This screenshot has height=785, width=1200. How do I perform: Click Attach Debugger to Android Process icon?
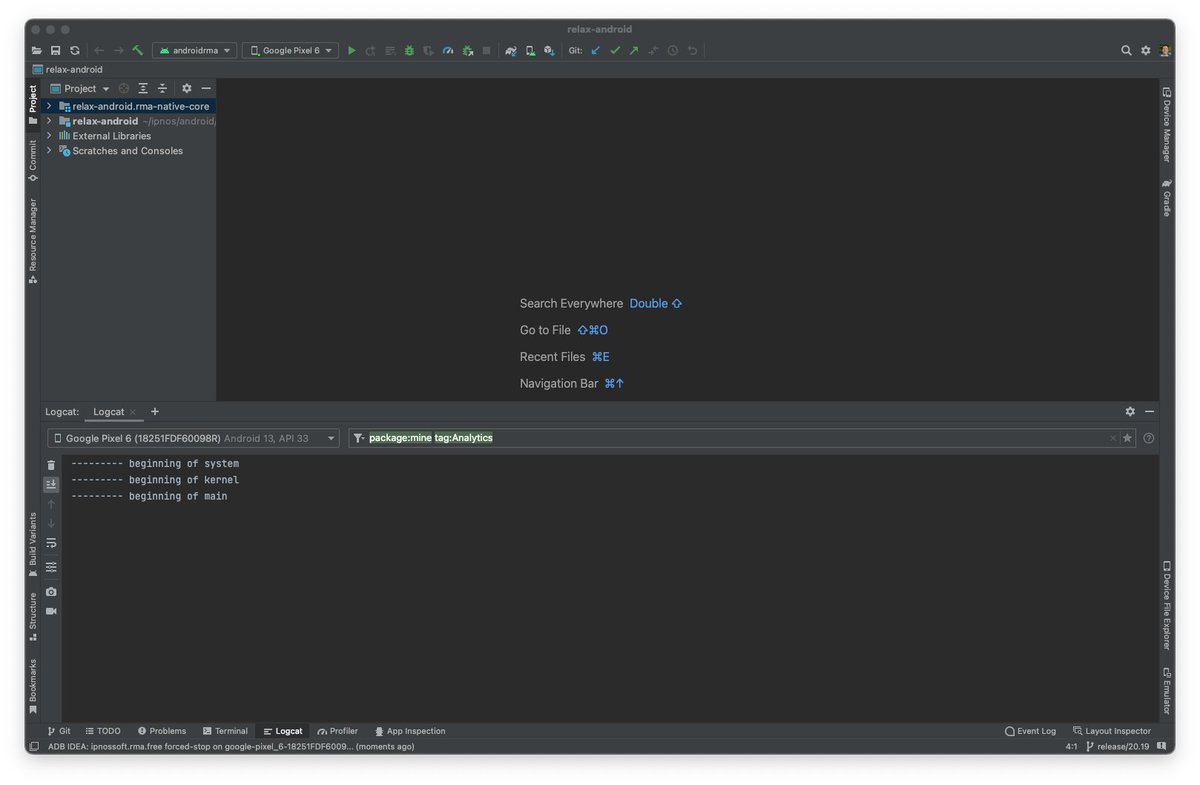tap(467, 50)
